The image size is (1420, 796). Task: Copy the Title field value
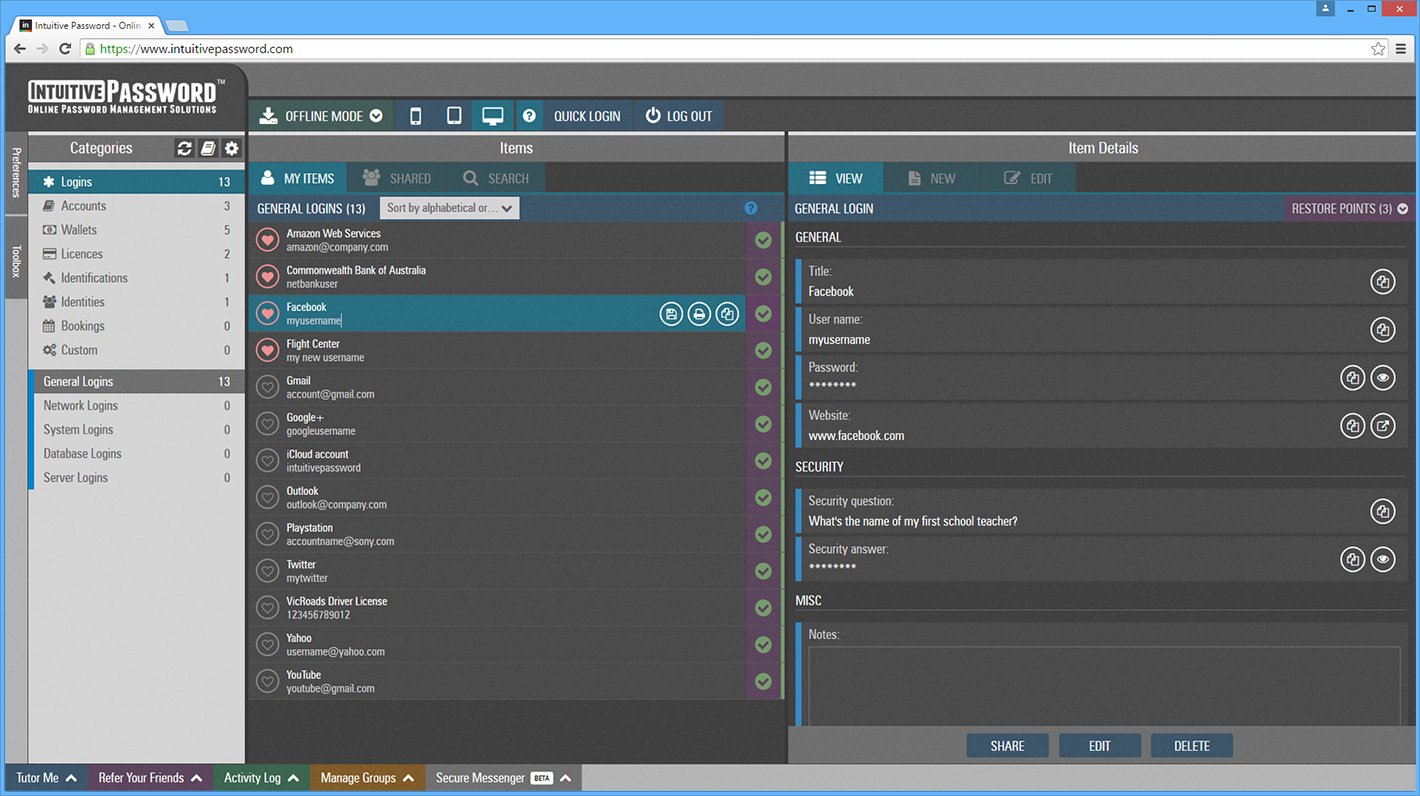click(x=1382, y=282)
